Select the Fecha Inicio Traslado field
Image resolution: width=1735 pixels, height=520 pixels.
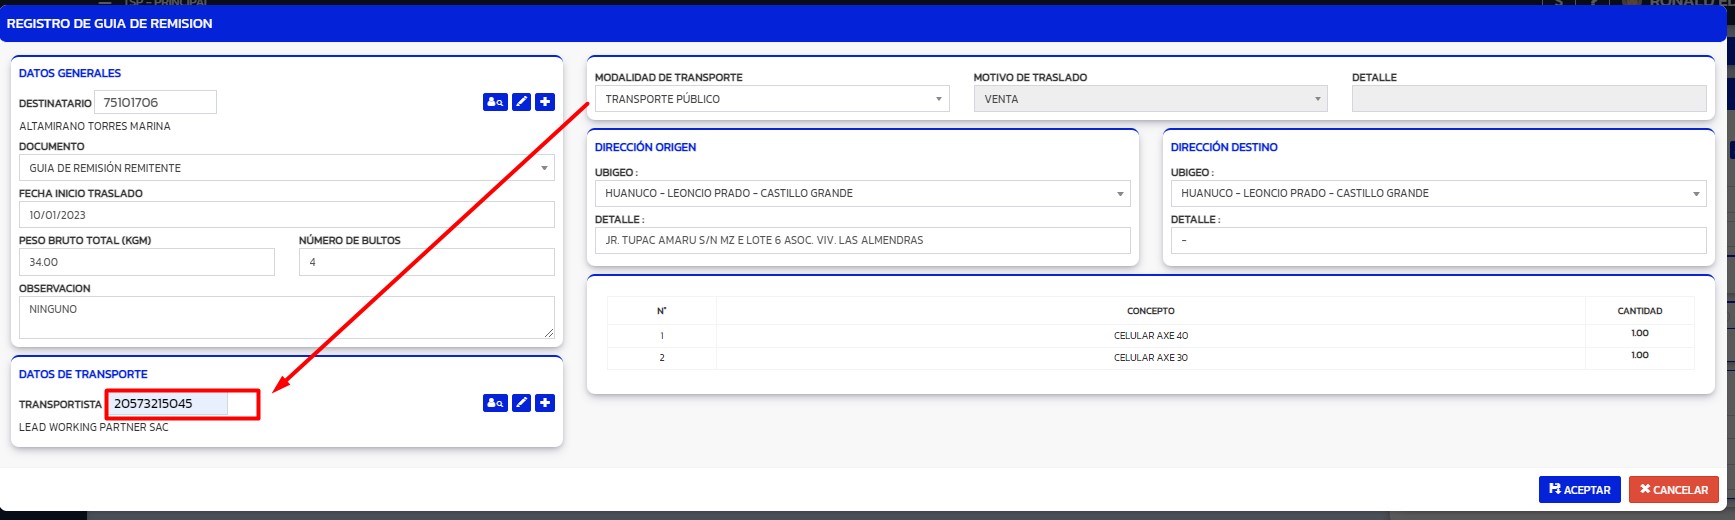click(x=286, y=215)
